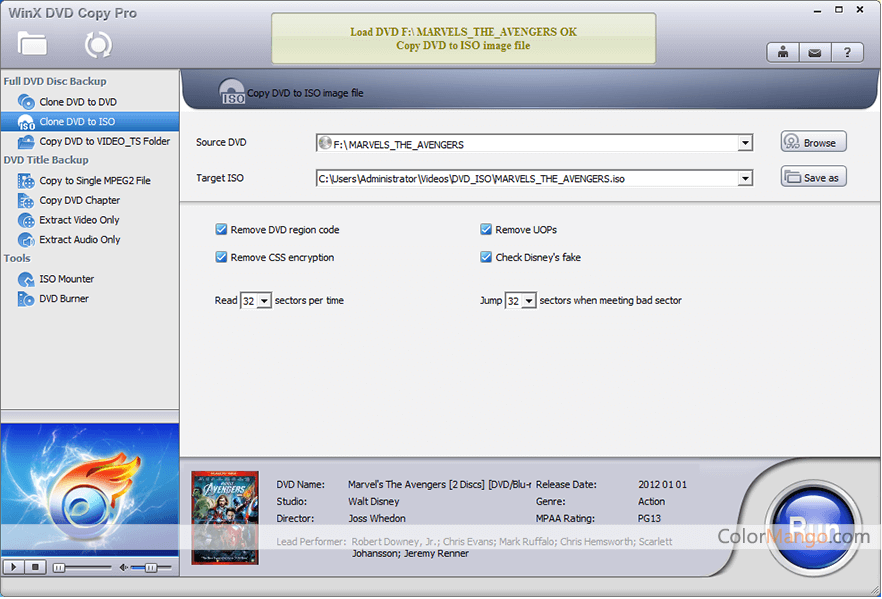Screen dimensions: 882x599
Task: Toggle the Remove CSS encryption checkbox
Action: click(221, 257)
